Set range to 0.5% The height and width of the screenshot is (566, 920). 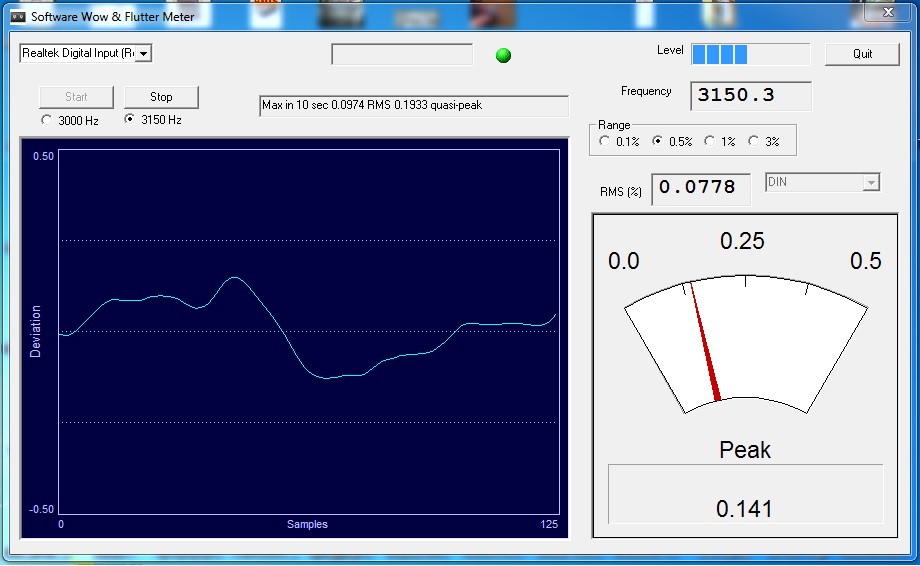click(x=658, y=141)
